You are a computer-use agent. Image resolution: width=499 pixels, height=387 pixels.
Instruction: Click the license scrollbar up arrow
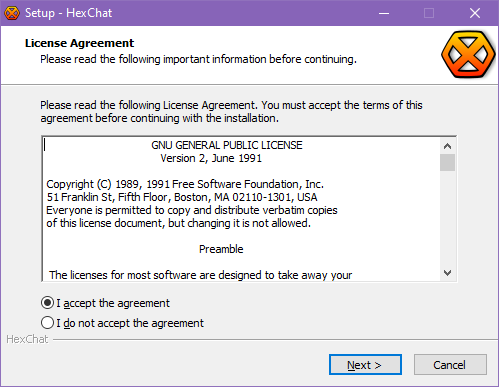(447, 146)
